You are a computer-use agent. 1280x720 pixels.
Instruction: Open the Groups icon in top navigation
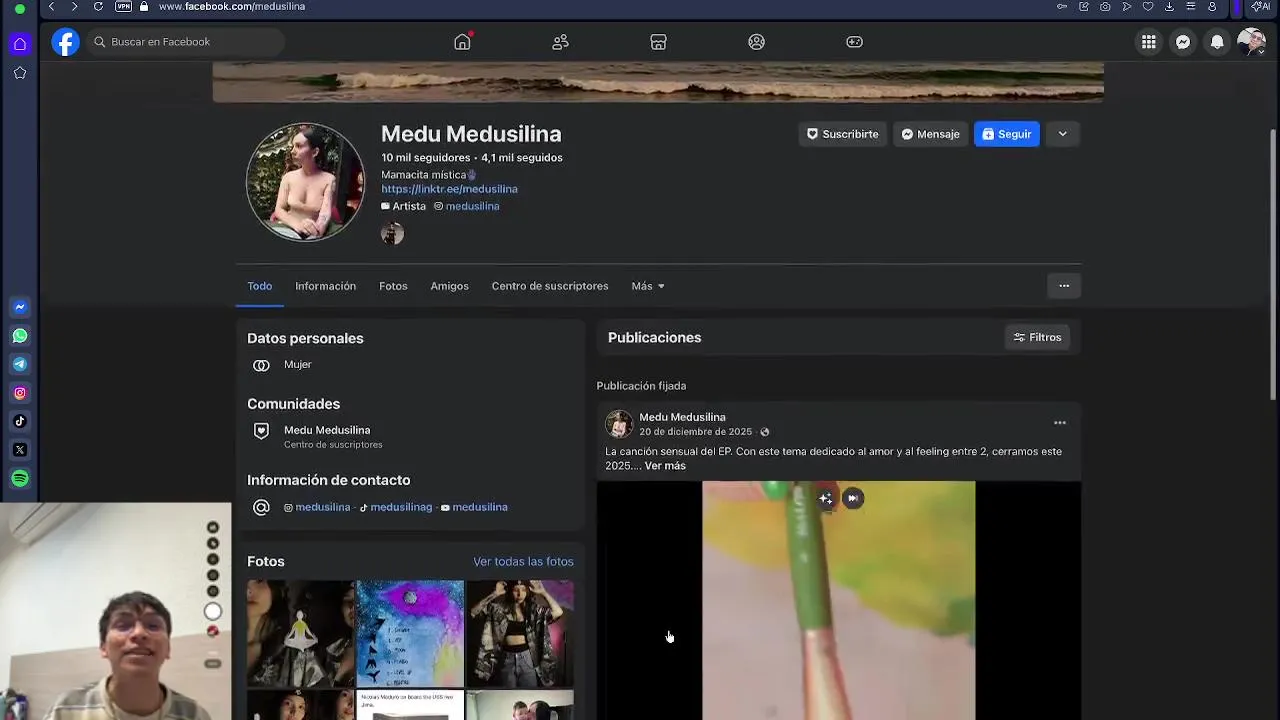pyautogui.click(x=756, y=42)
